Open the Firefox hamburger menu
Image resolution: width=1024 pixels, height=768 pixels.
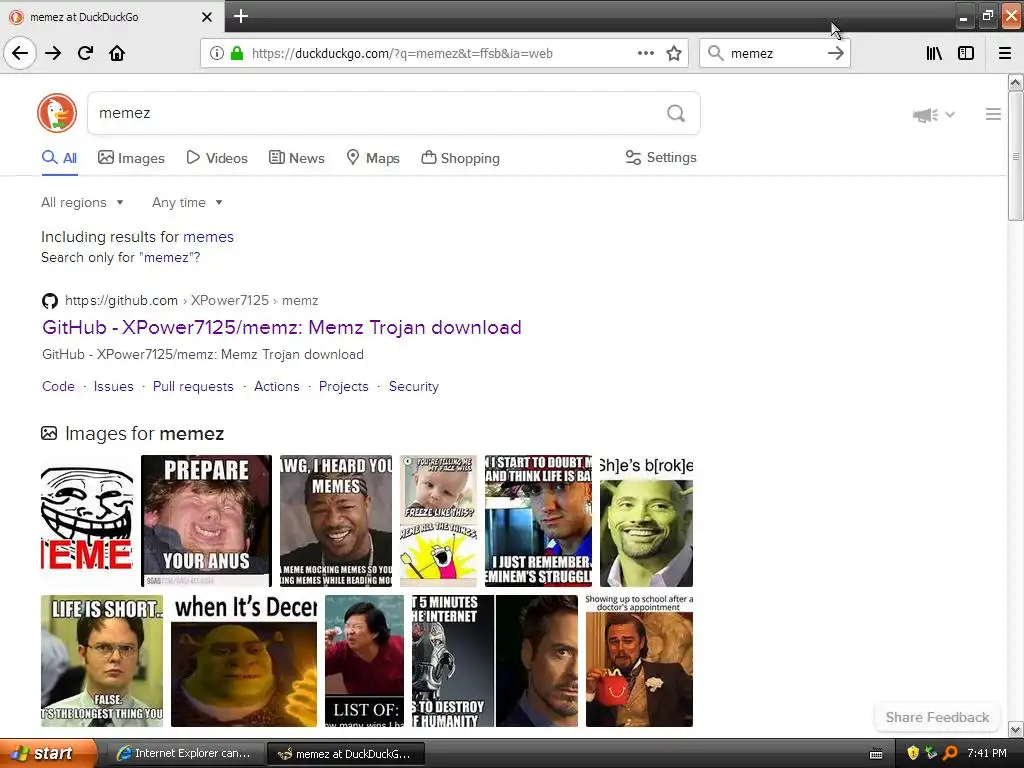[x=1004, y=53]
